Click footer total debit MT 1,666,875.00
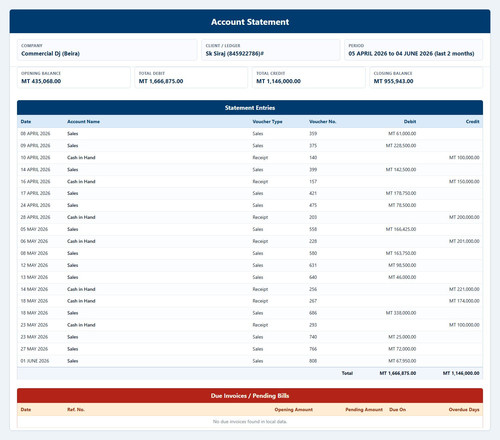The height and width of the screenshot is (440, 500). pos(398,373)
